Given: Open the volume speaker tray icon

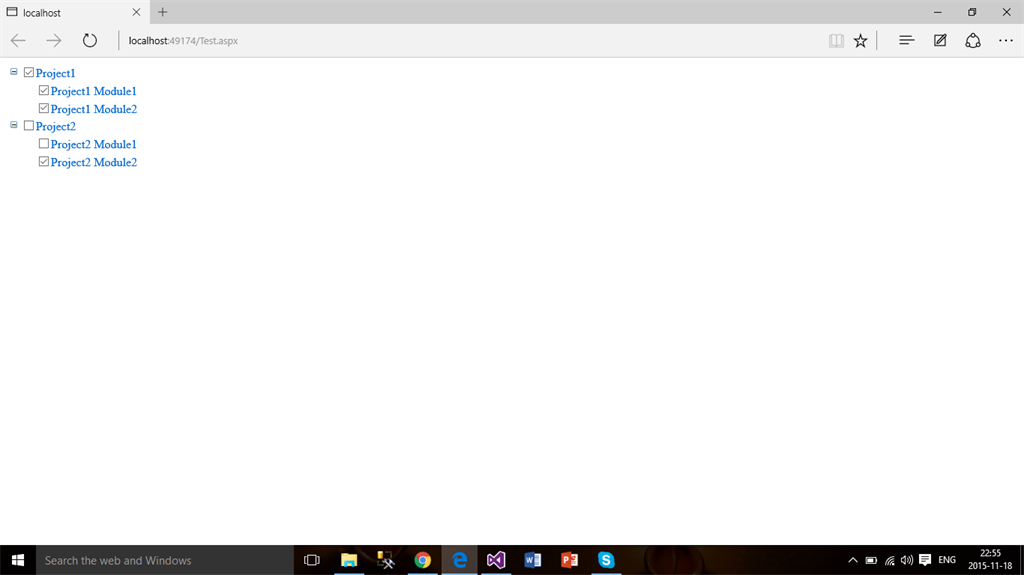Looking at the screenshot, I should pos(907,560).
